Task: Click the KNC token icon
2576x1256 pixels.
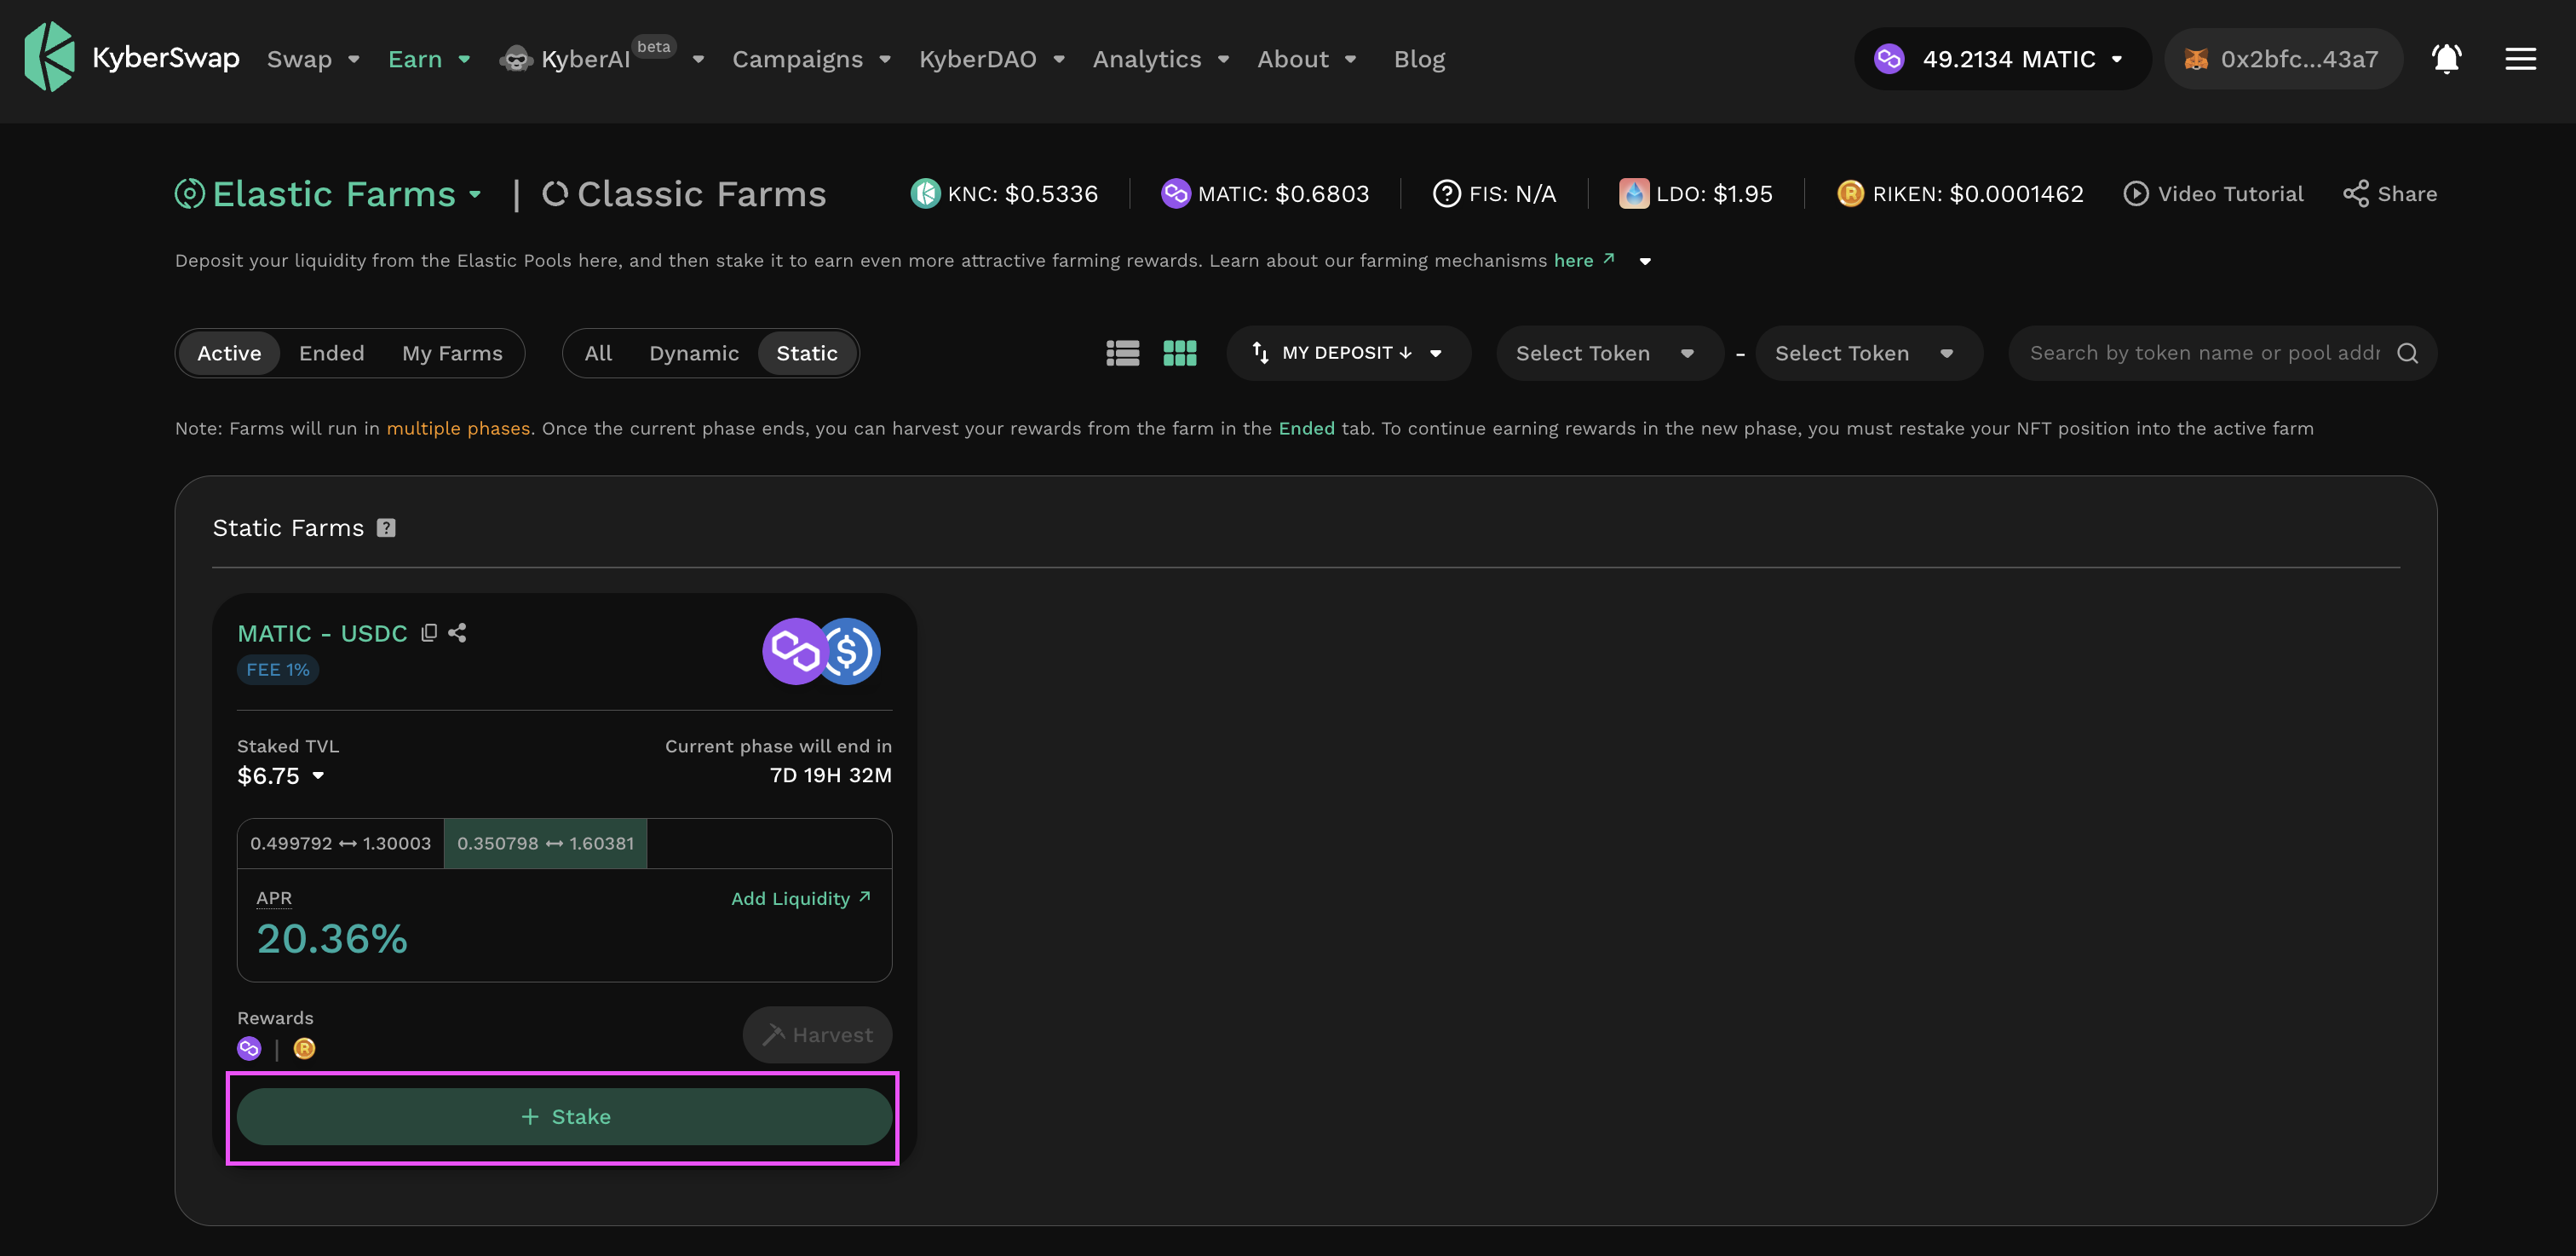Action: coord(925,193)
